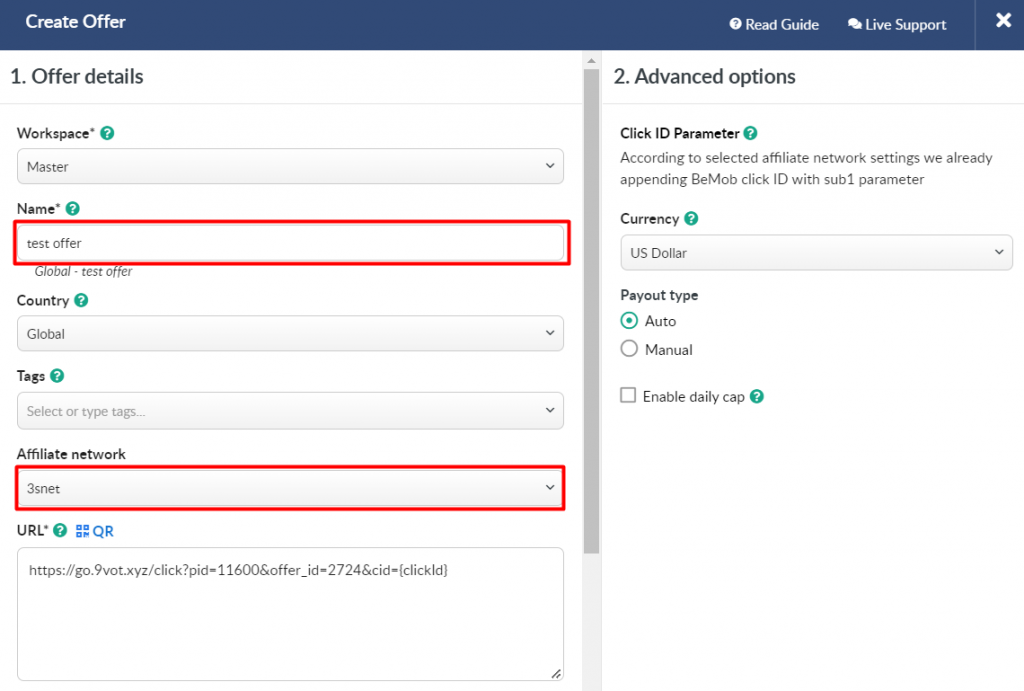Click the Name field containing test offer
1024x691 pixels.
[290, 243]
